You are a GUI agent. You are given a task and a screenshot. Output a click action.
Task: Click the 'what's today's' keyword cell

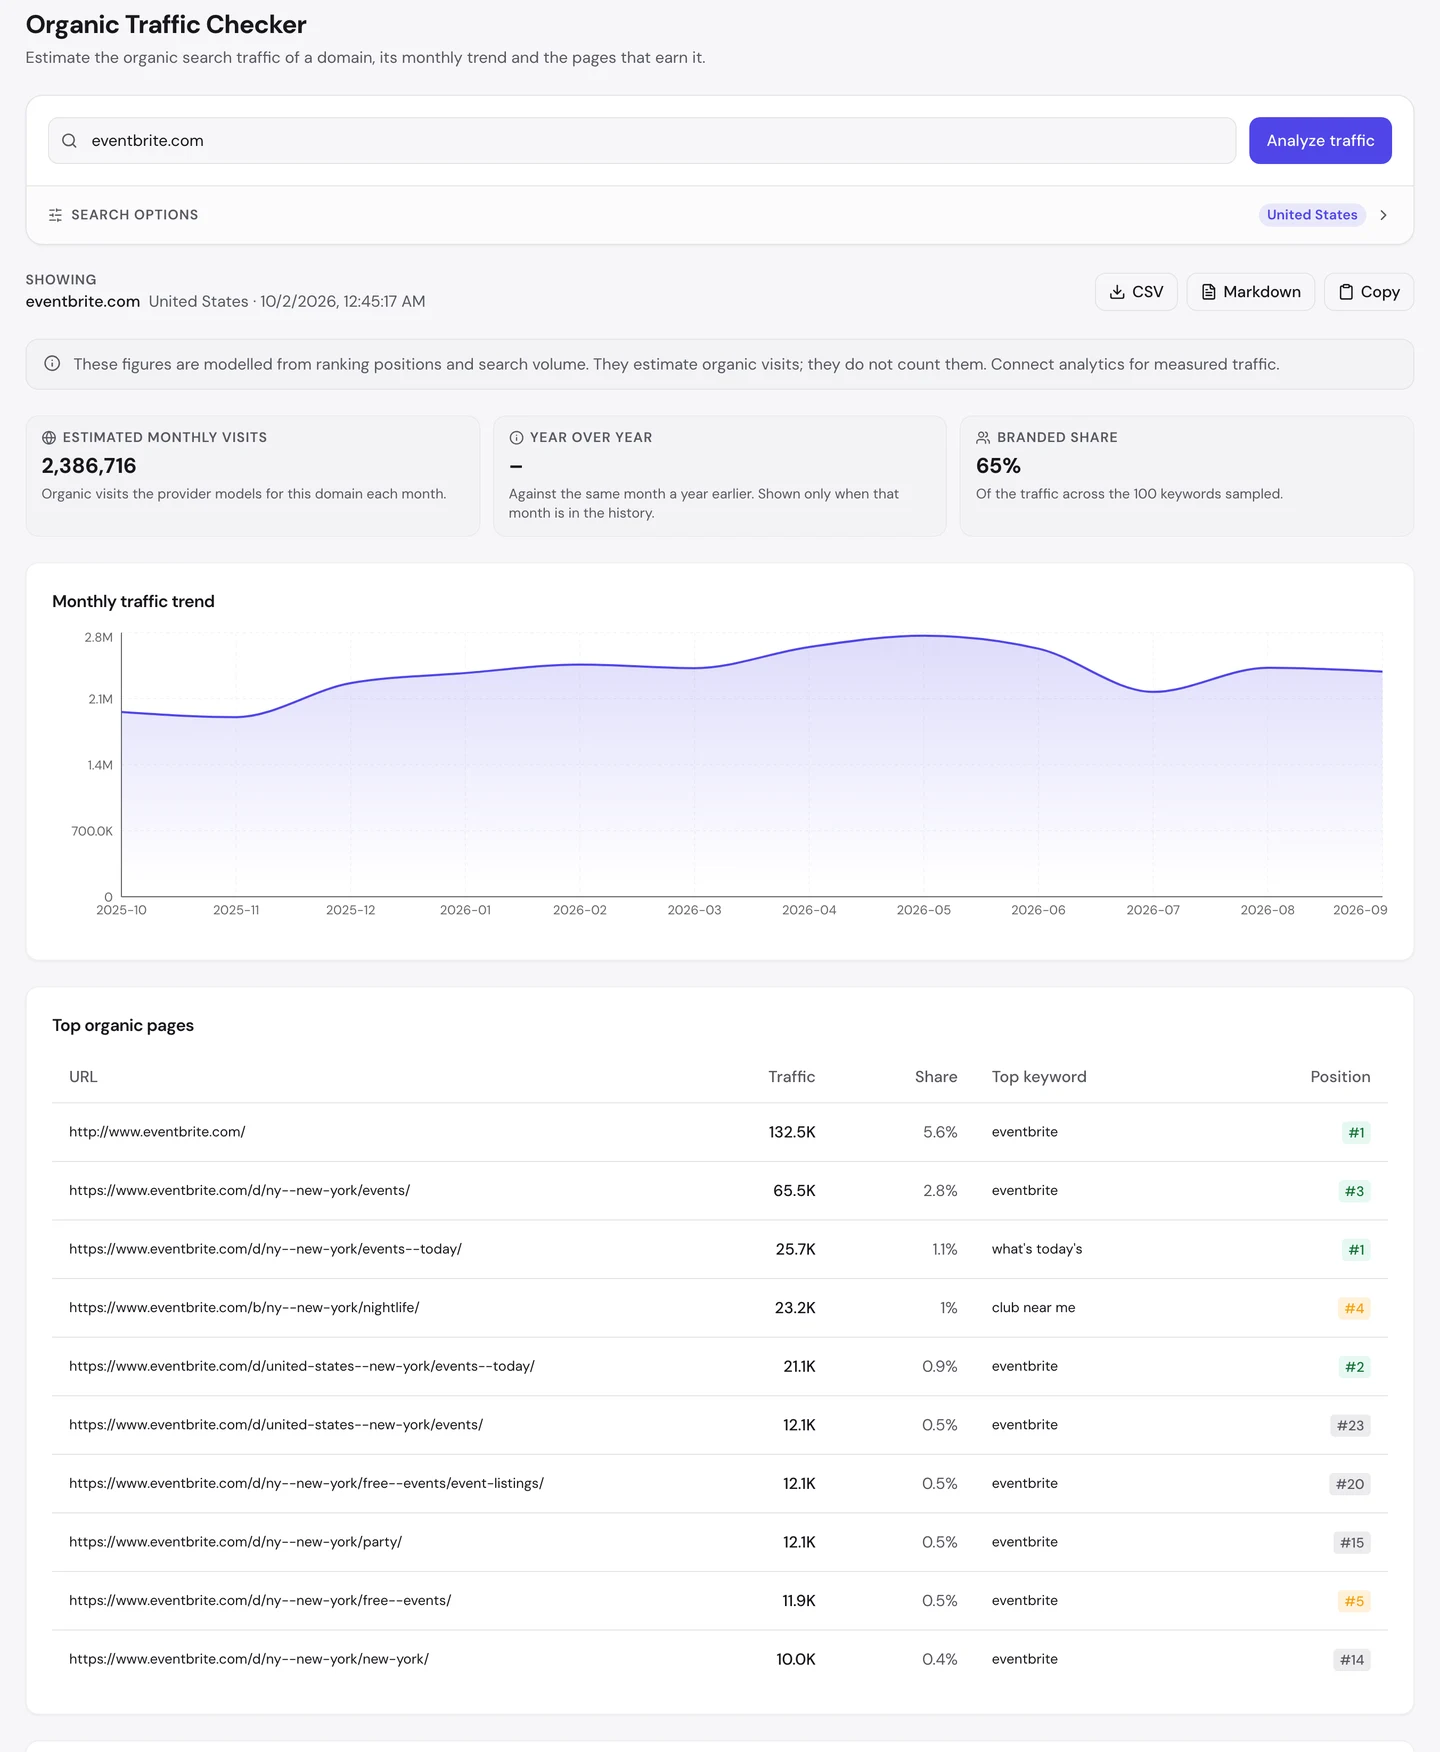coord(1037,1249)
